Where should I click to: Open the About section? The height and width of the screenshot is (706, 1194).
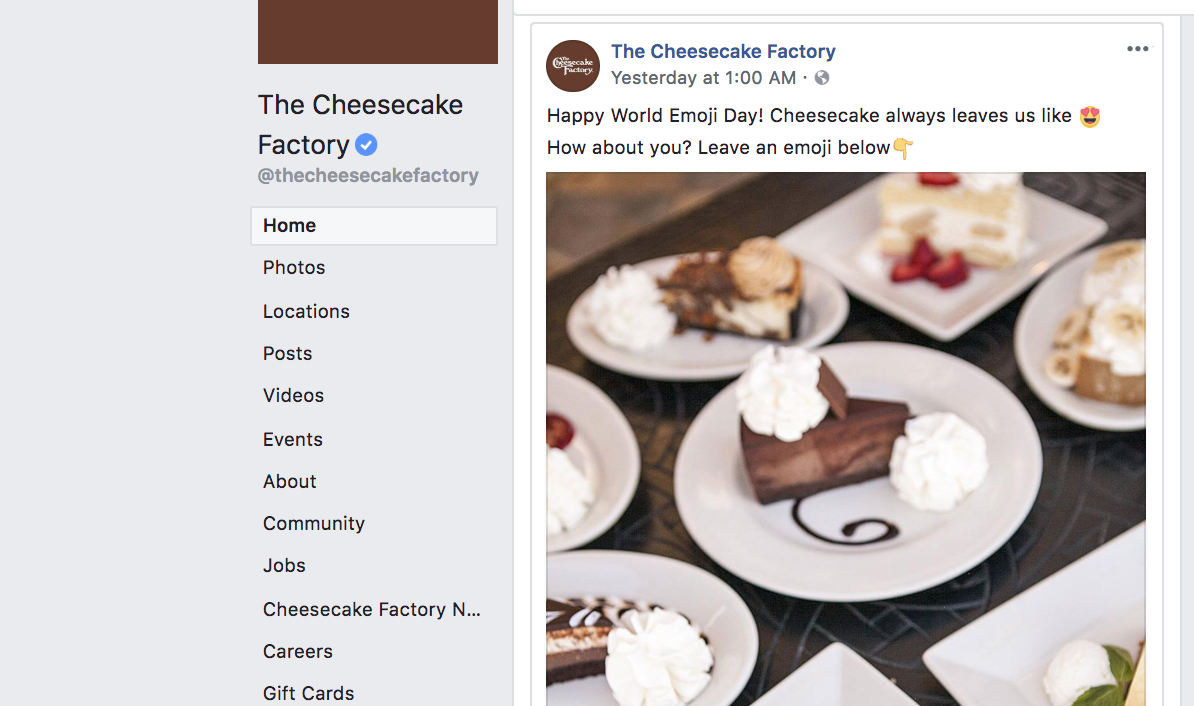pos(289,481)
